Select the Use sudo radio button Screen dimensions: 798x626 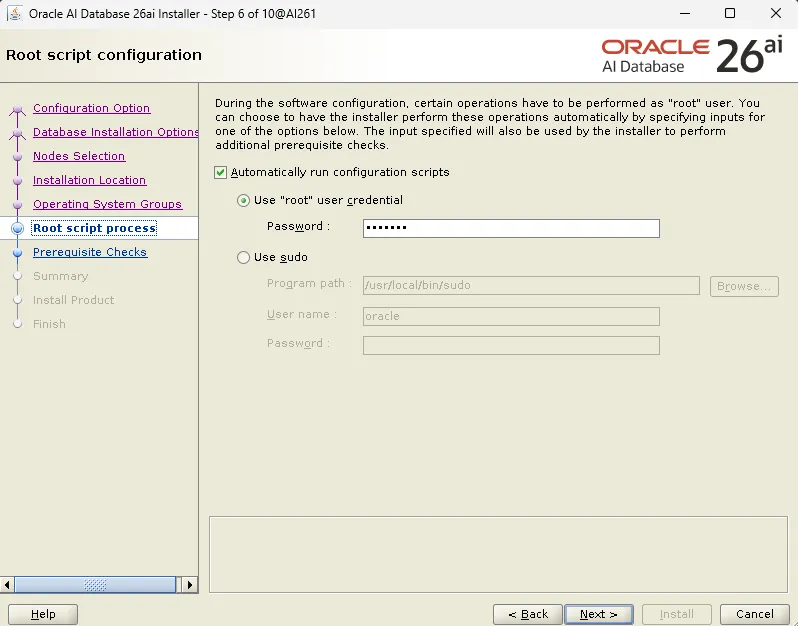coord(243,258)
